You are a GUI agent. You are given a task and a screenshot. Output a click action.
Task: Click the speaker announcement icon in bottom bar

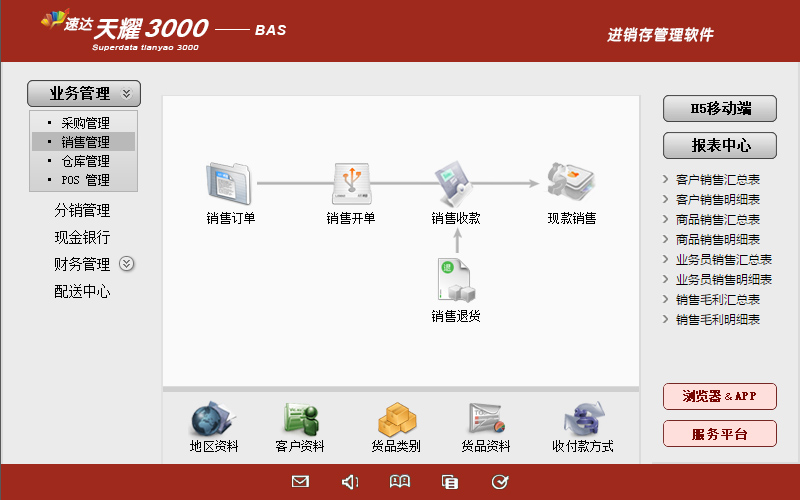[x=350, y=482]
